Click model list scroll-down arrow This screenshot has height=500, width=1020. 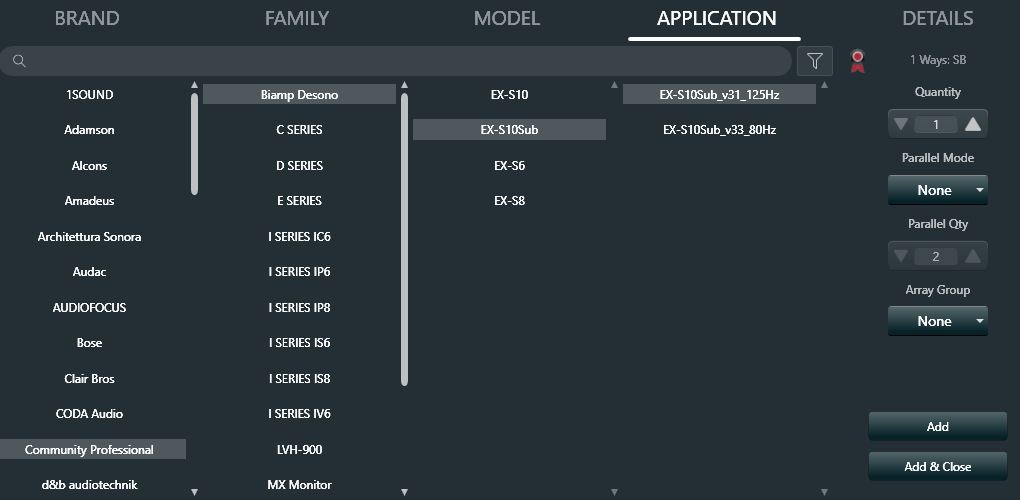pos(613,492)
